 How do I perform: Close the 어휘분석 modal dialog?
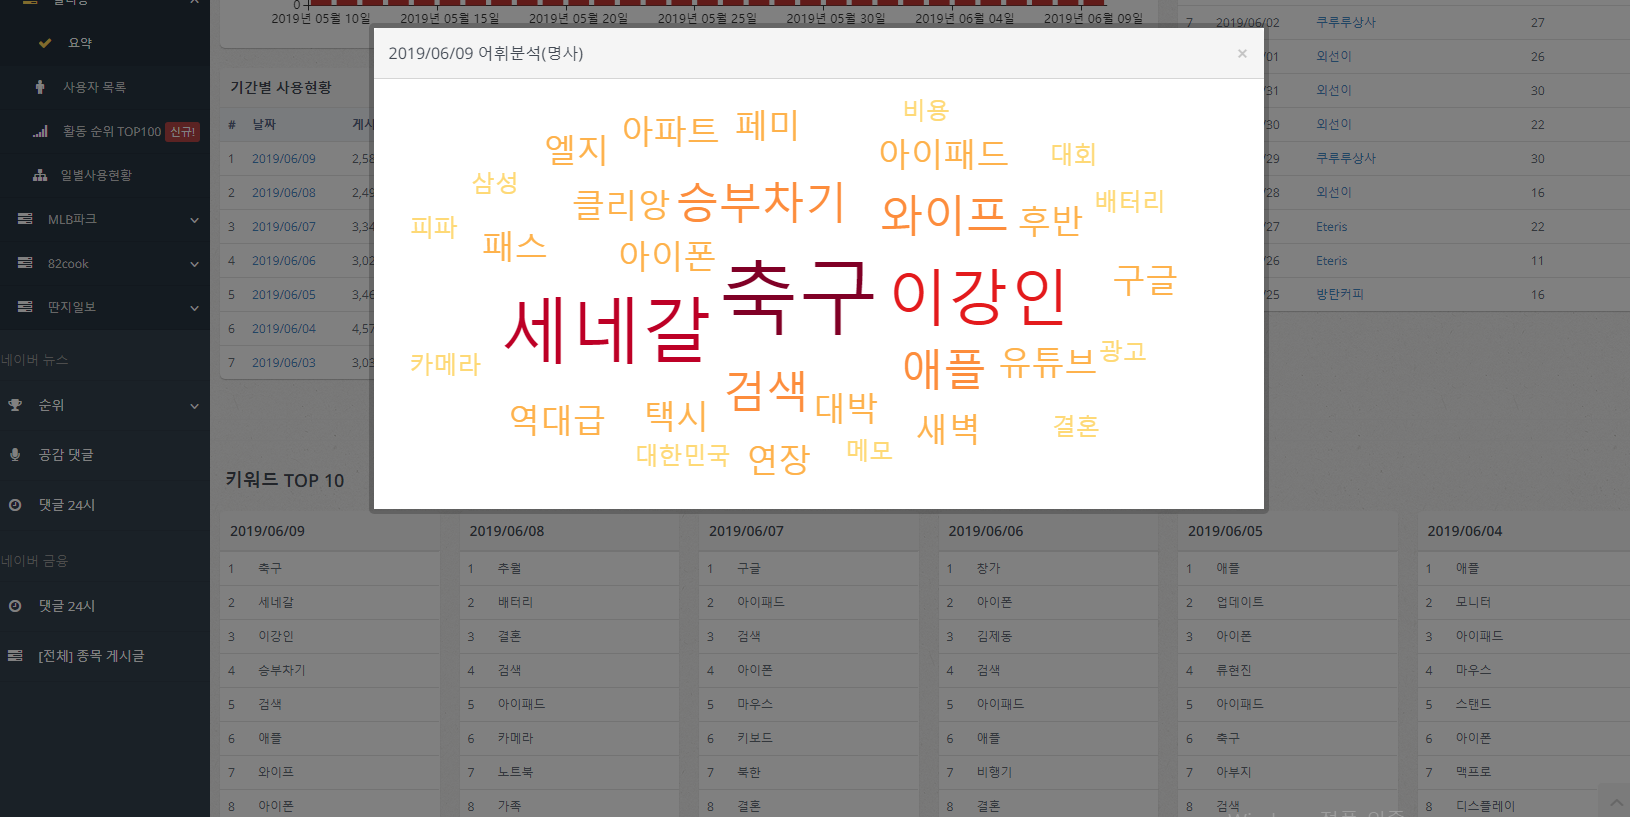pos(1242,54)
